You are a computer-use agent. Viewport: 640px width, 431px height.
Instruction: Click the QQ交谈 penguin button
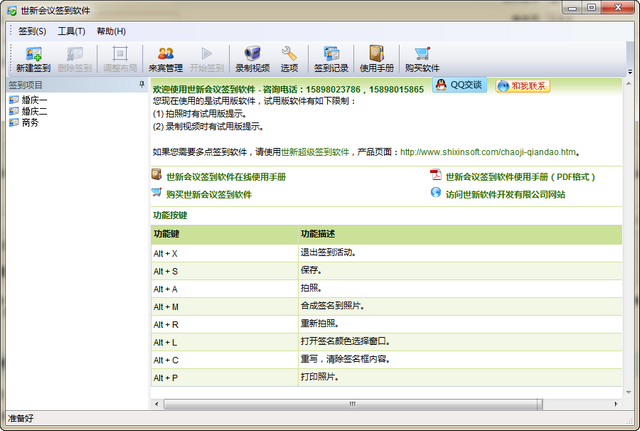click(460, 85)
